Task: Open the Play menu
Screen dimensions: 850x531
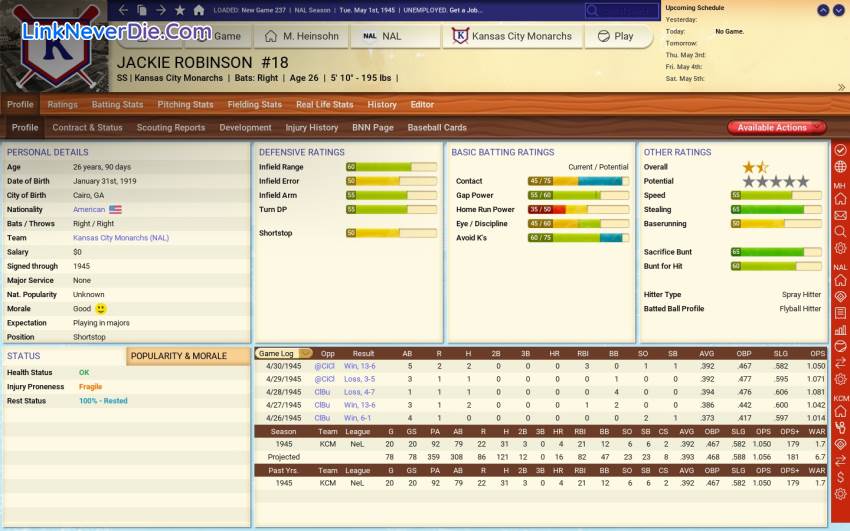Action: coord(617,36)
